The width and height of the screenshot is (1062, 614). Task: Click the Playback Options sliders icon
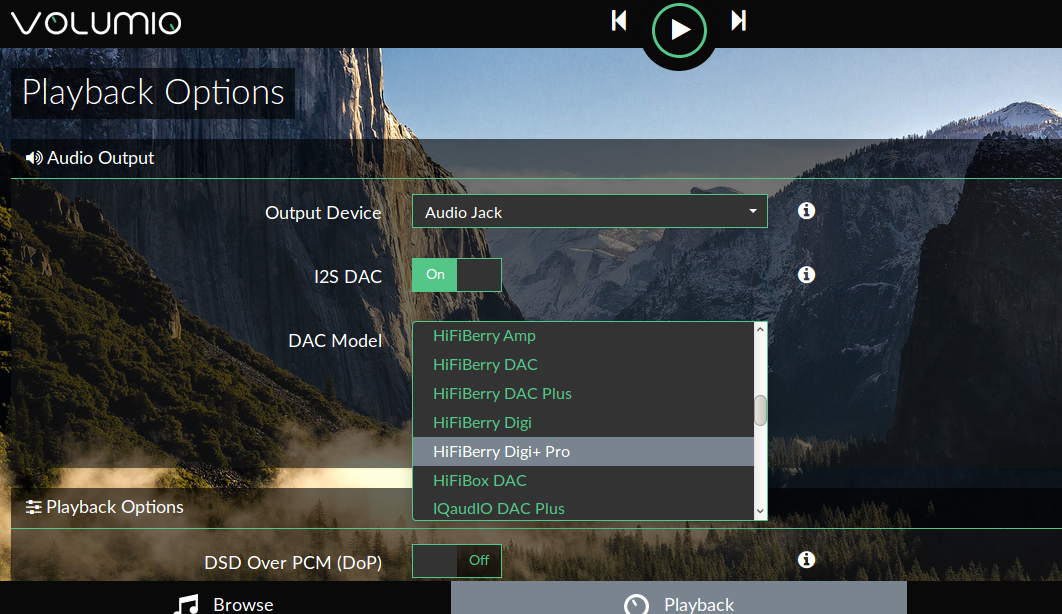tap(34, 507)
